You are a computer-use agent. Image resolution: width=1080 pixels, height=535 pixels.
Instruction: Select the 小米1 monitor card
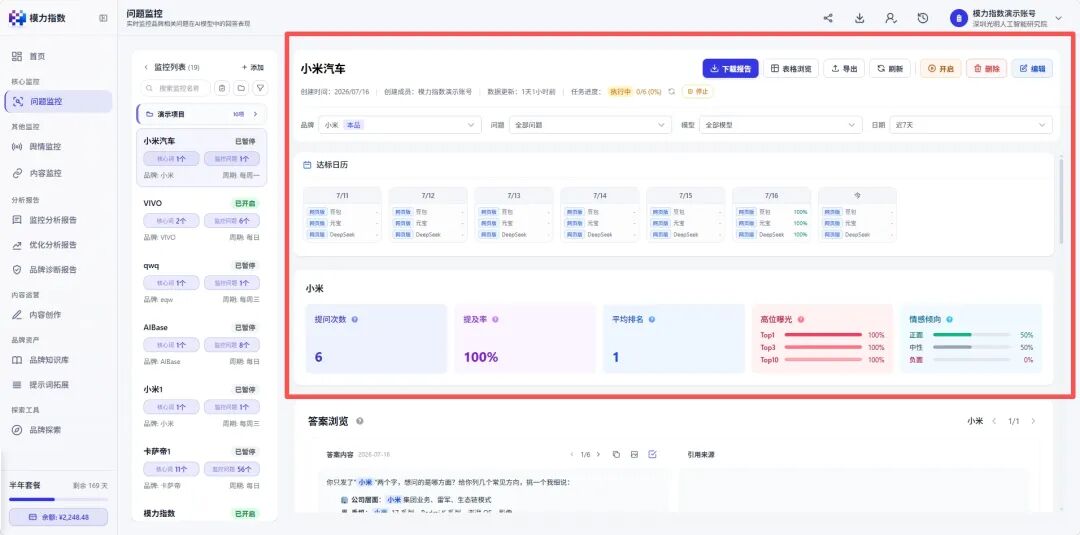201,406
